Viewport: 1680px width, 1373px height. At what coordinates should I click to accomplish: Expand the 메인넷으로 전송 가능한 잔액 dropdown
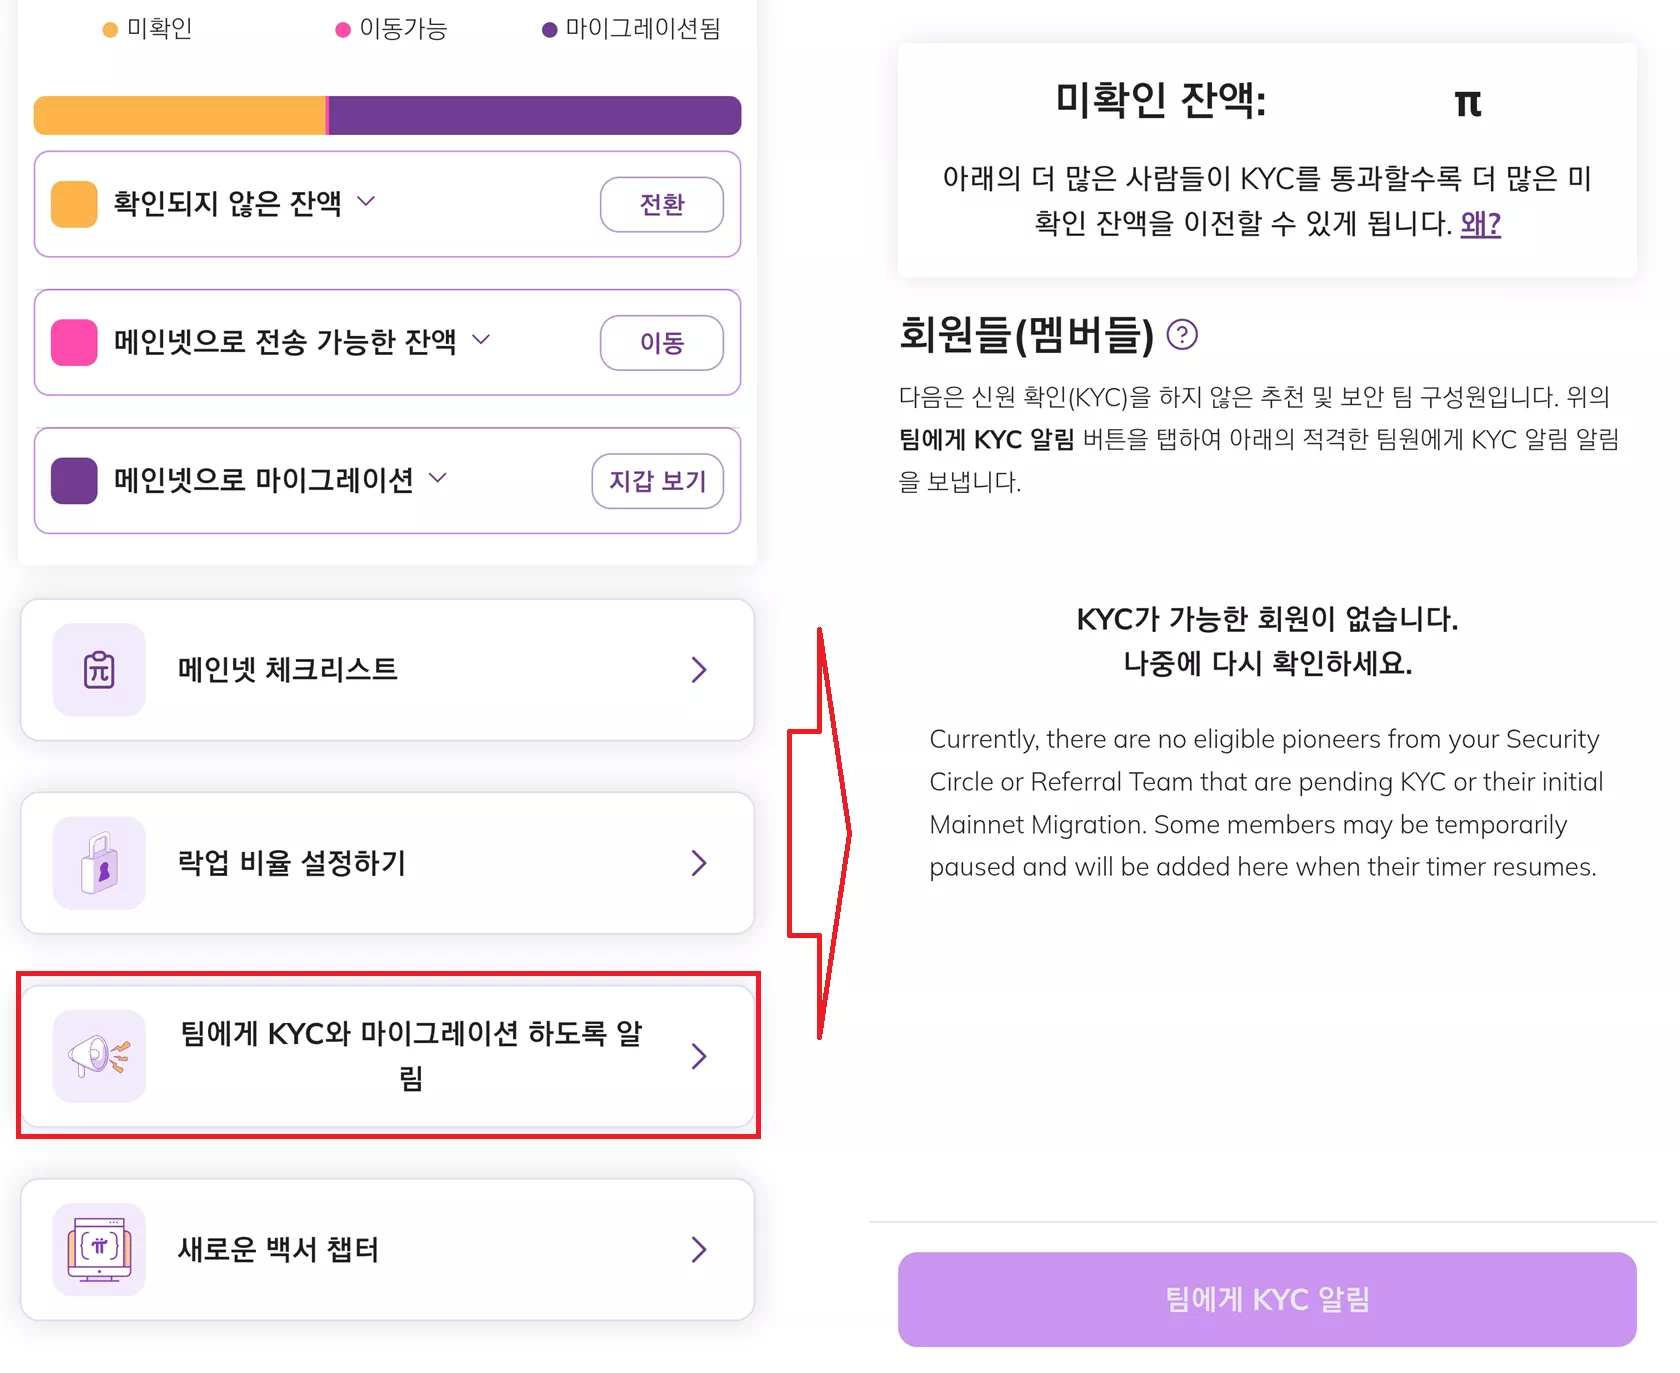pyautogui.click(x=483, y=340)
